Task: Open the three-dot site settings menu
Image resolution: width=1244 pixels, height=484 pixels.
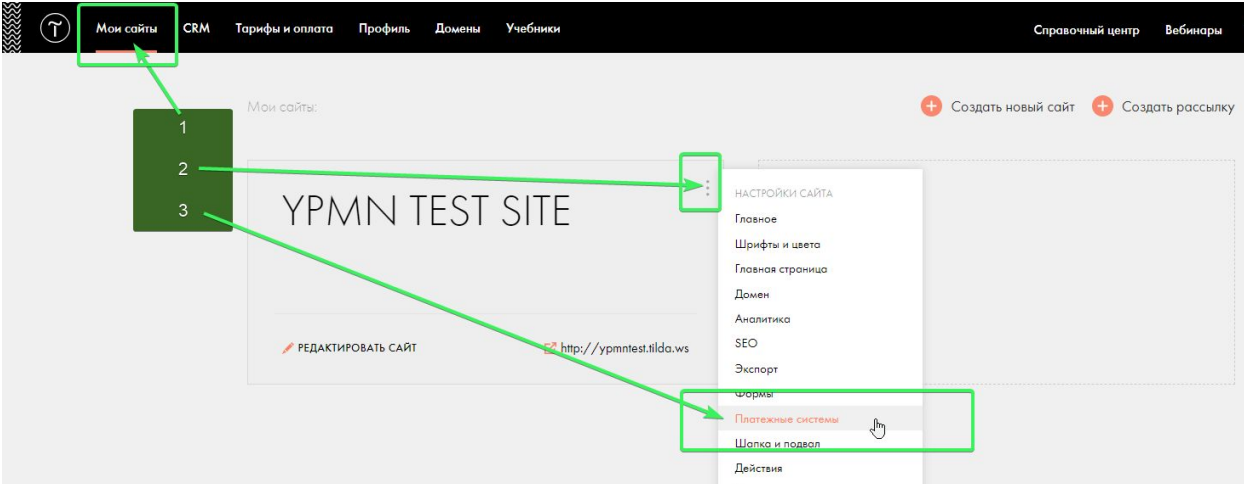Action: (x=707, y=187)
